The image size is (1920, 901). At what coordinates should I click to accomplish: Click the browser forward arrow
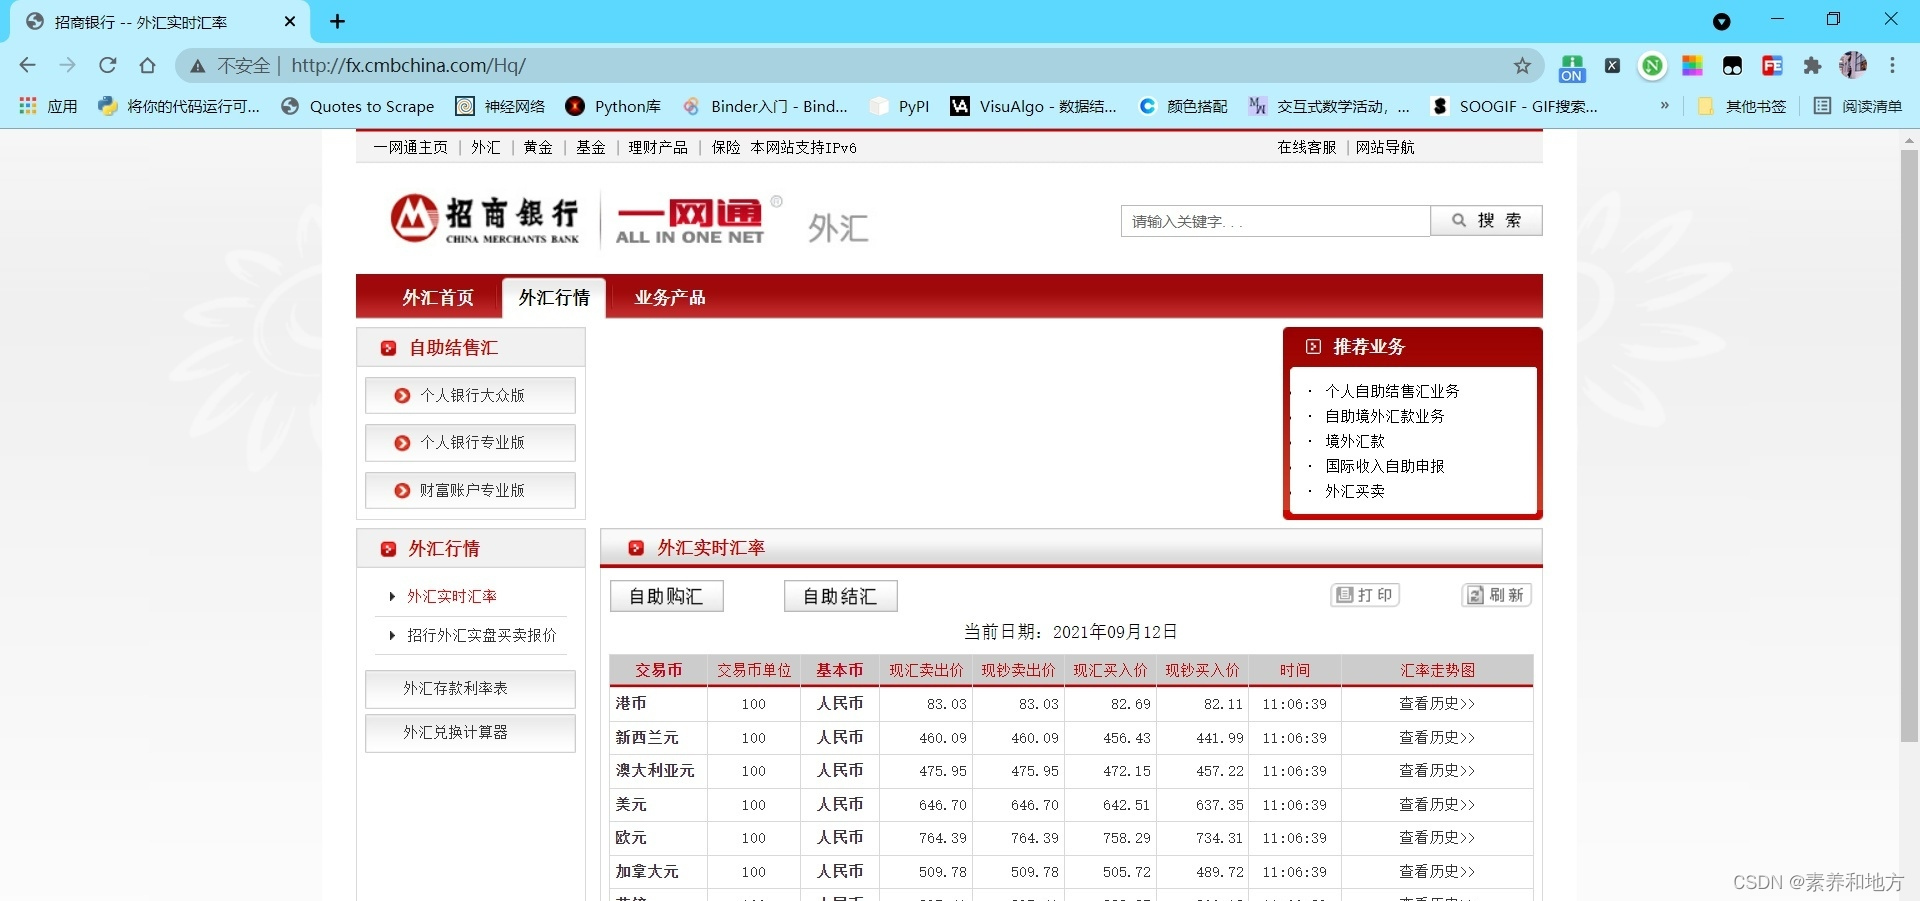[67, 65]
